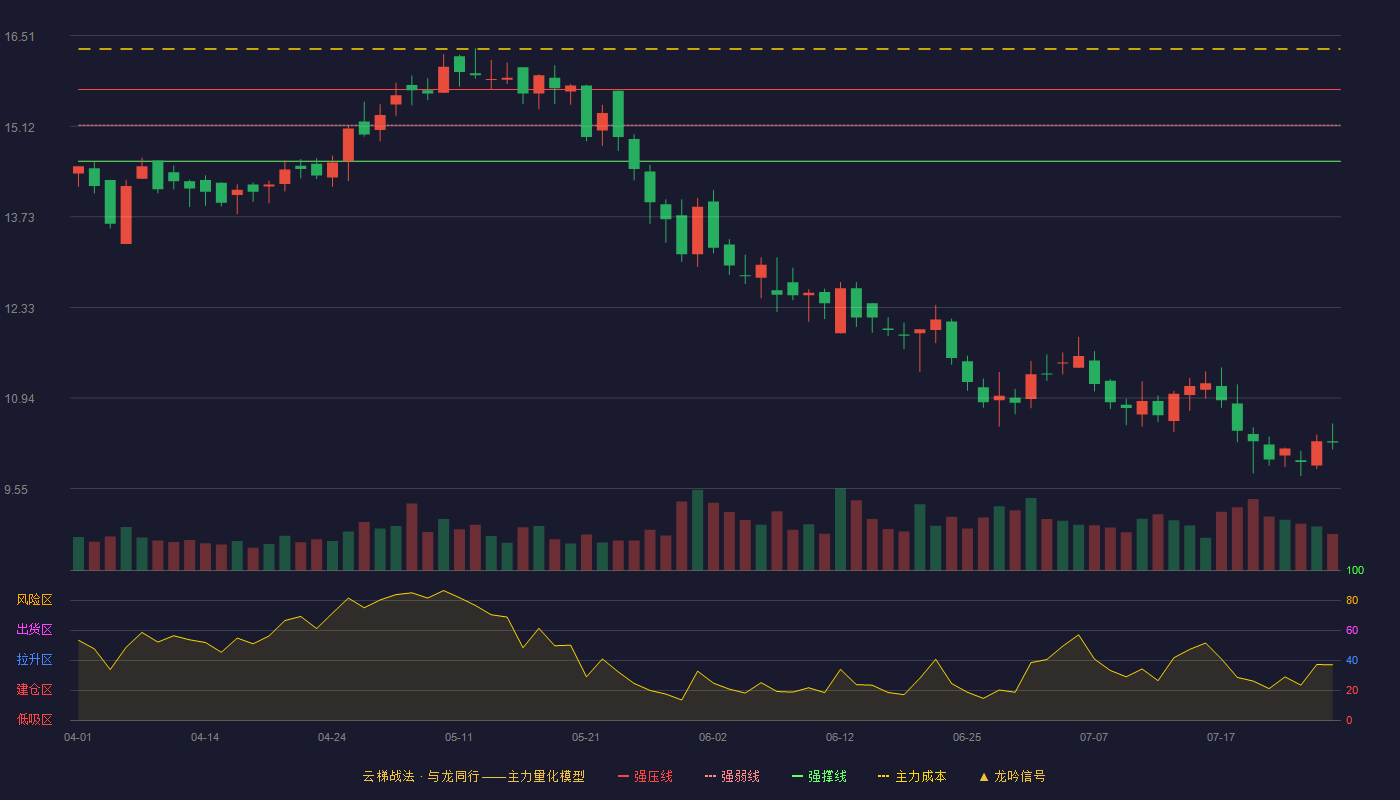Image resolution: width=1400 pixels, height=800 pixels.
Task: Click the yellow dashed 主力成本 line on chart
Action: (709, 49)
